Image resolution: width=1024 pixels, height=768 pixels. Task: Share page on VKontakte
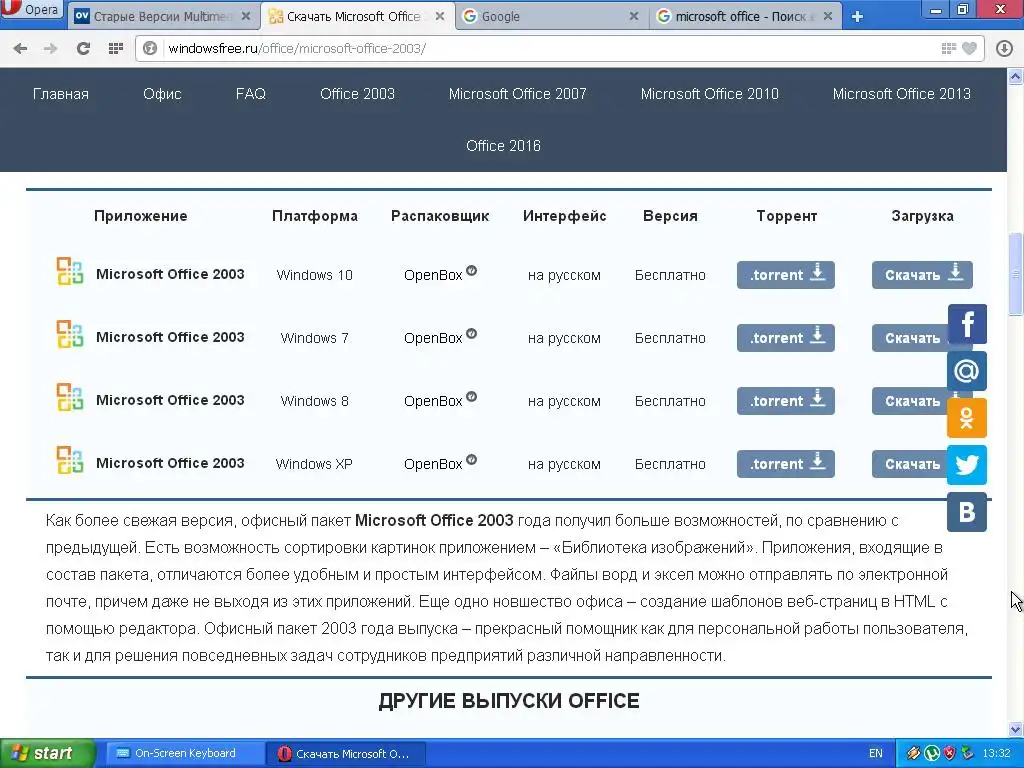[967, 512]
